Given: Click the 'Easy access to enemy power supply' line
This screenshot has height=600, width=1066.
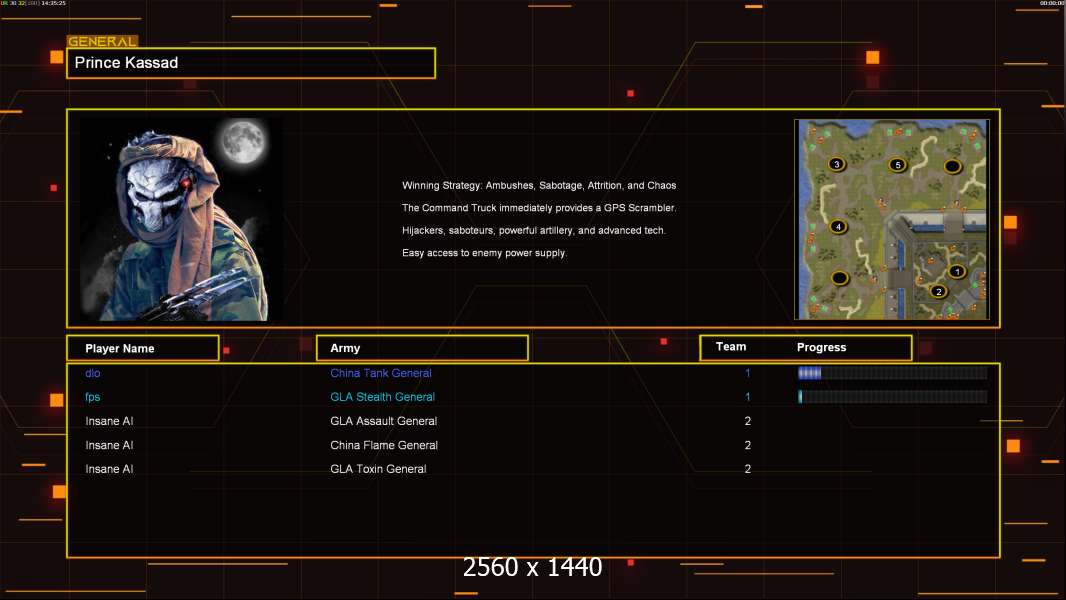Looking at the screenshot, I should click(x=484, y=253).
